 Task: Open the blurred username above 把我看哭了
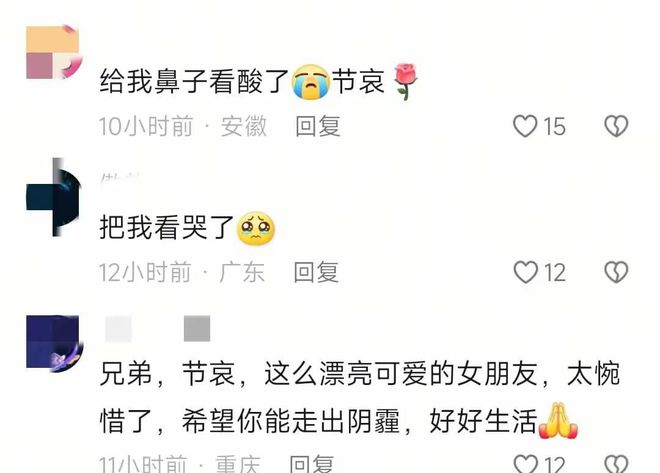pyautogui.click(x=120, y=177)
